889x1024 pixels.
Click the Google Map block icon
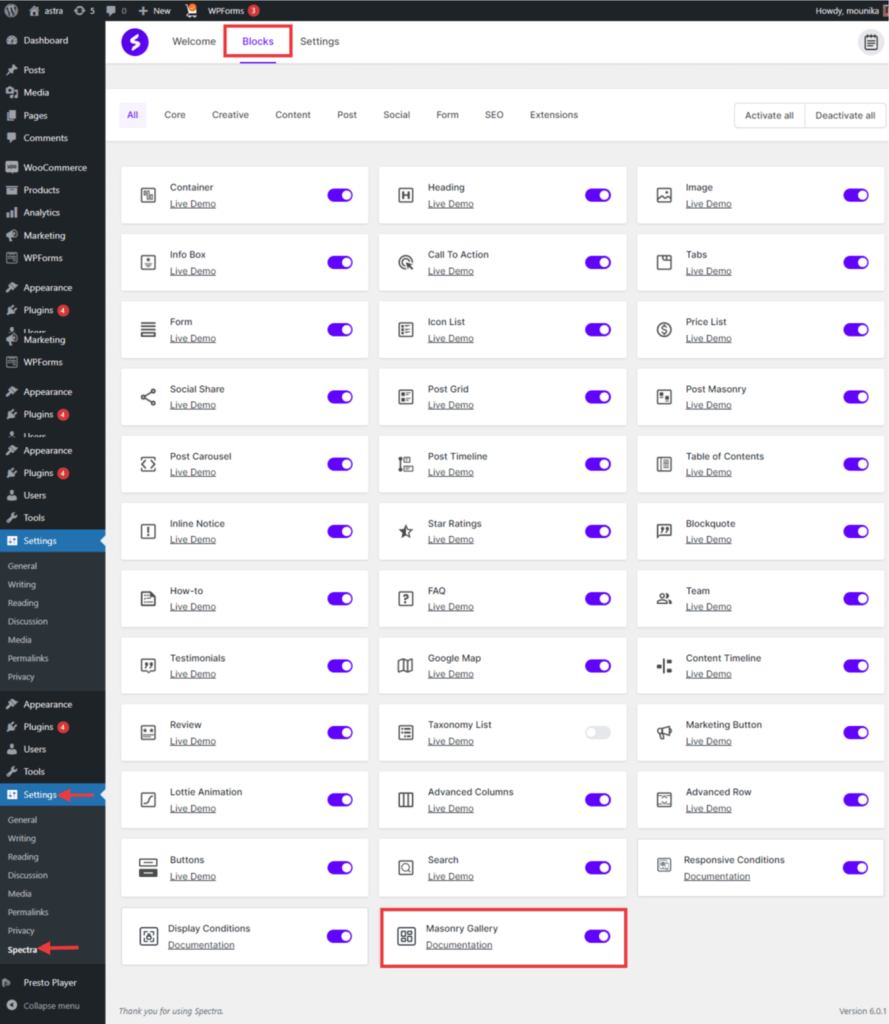[406, 666]
